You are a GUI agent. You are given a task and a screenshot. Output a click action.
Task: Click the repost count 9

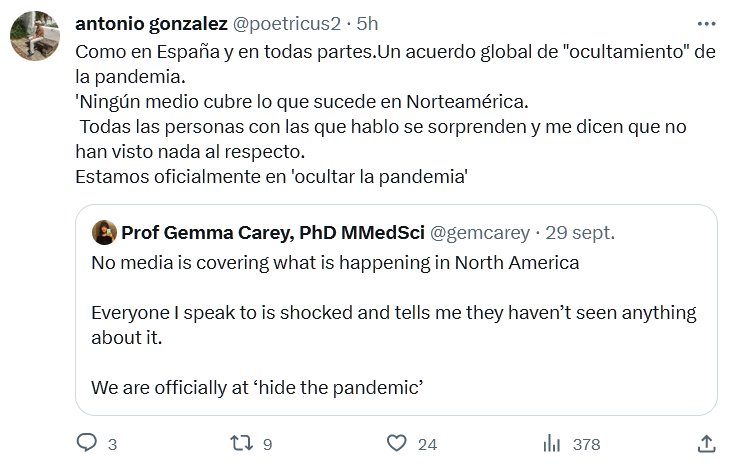267,443
